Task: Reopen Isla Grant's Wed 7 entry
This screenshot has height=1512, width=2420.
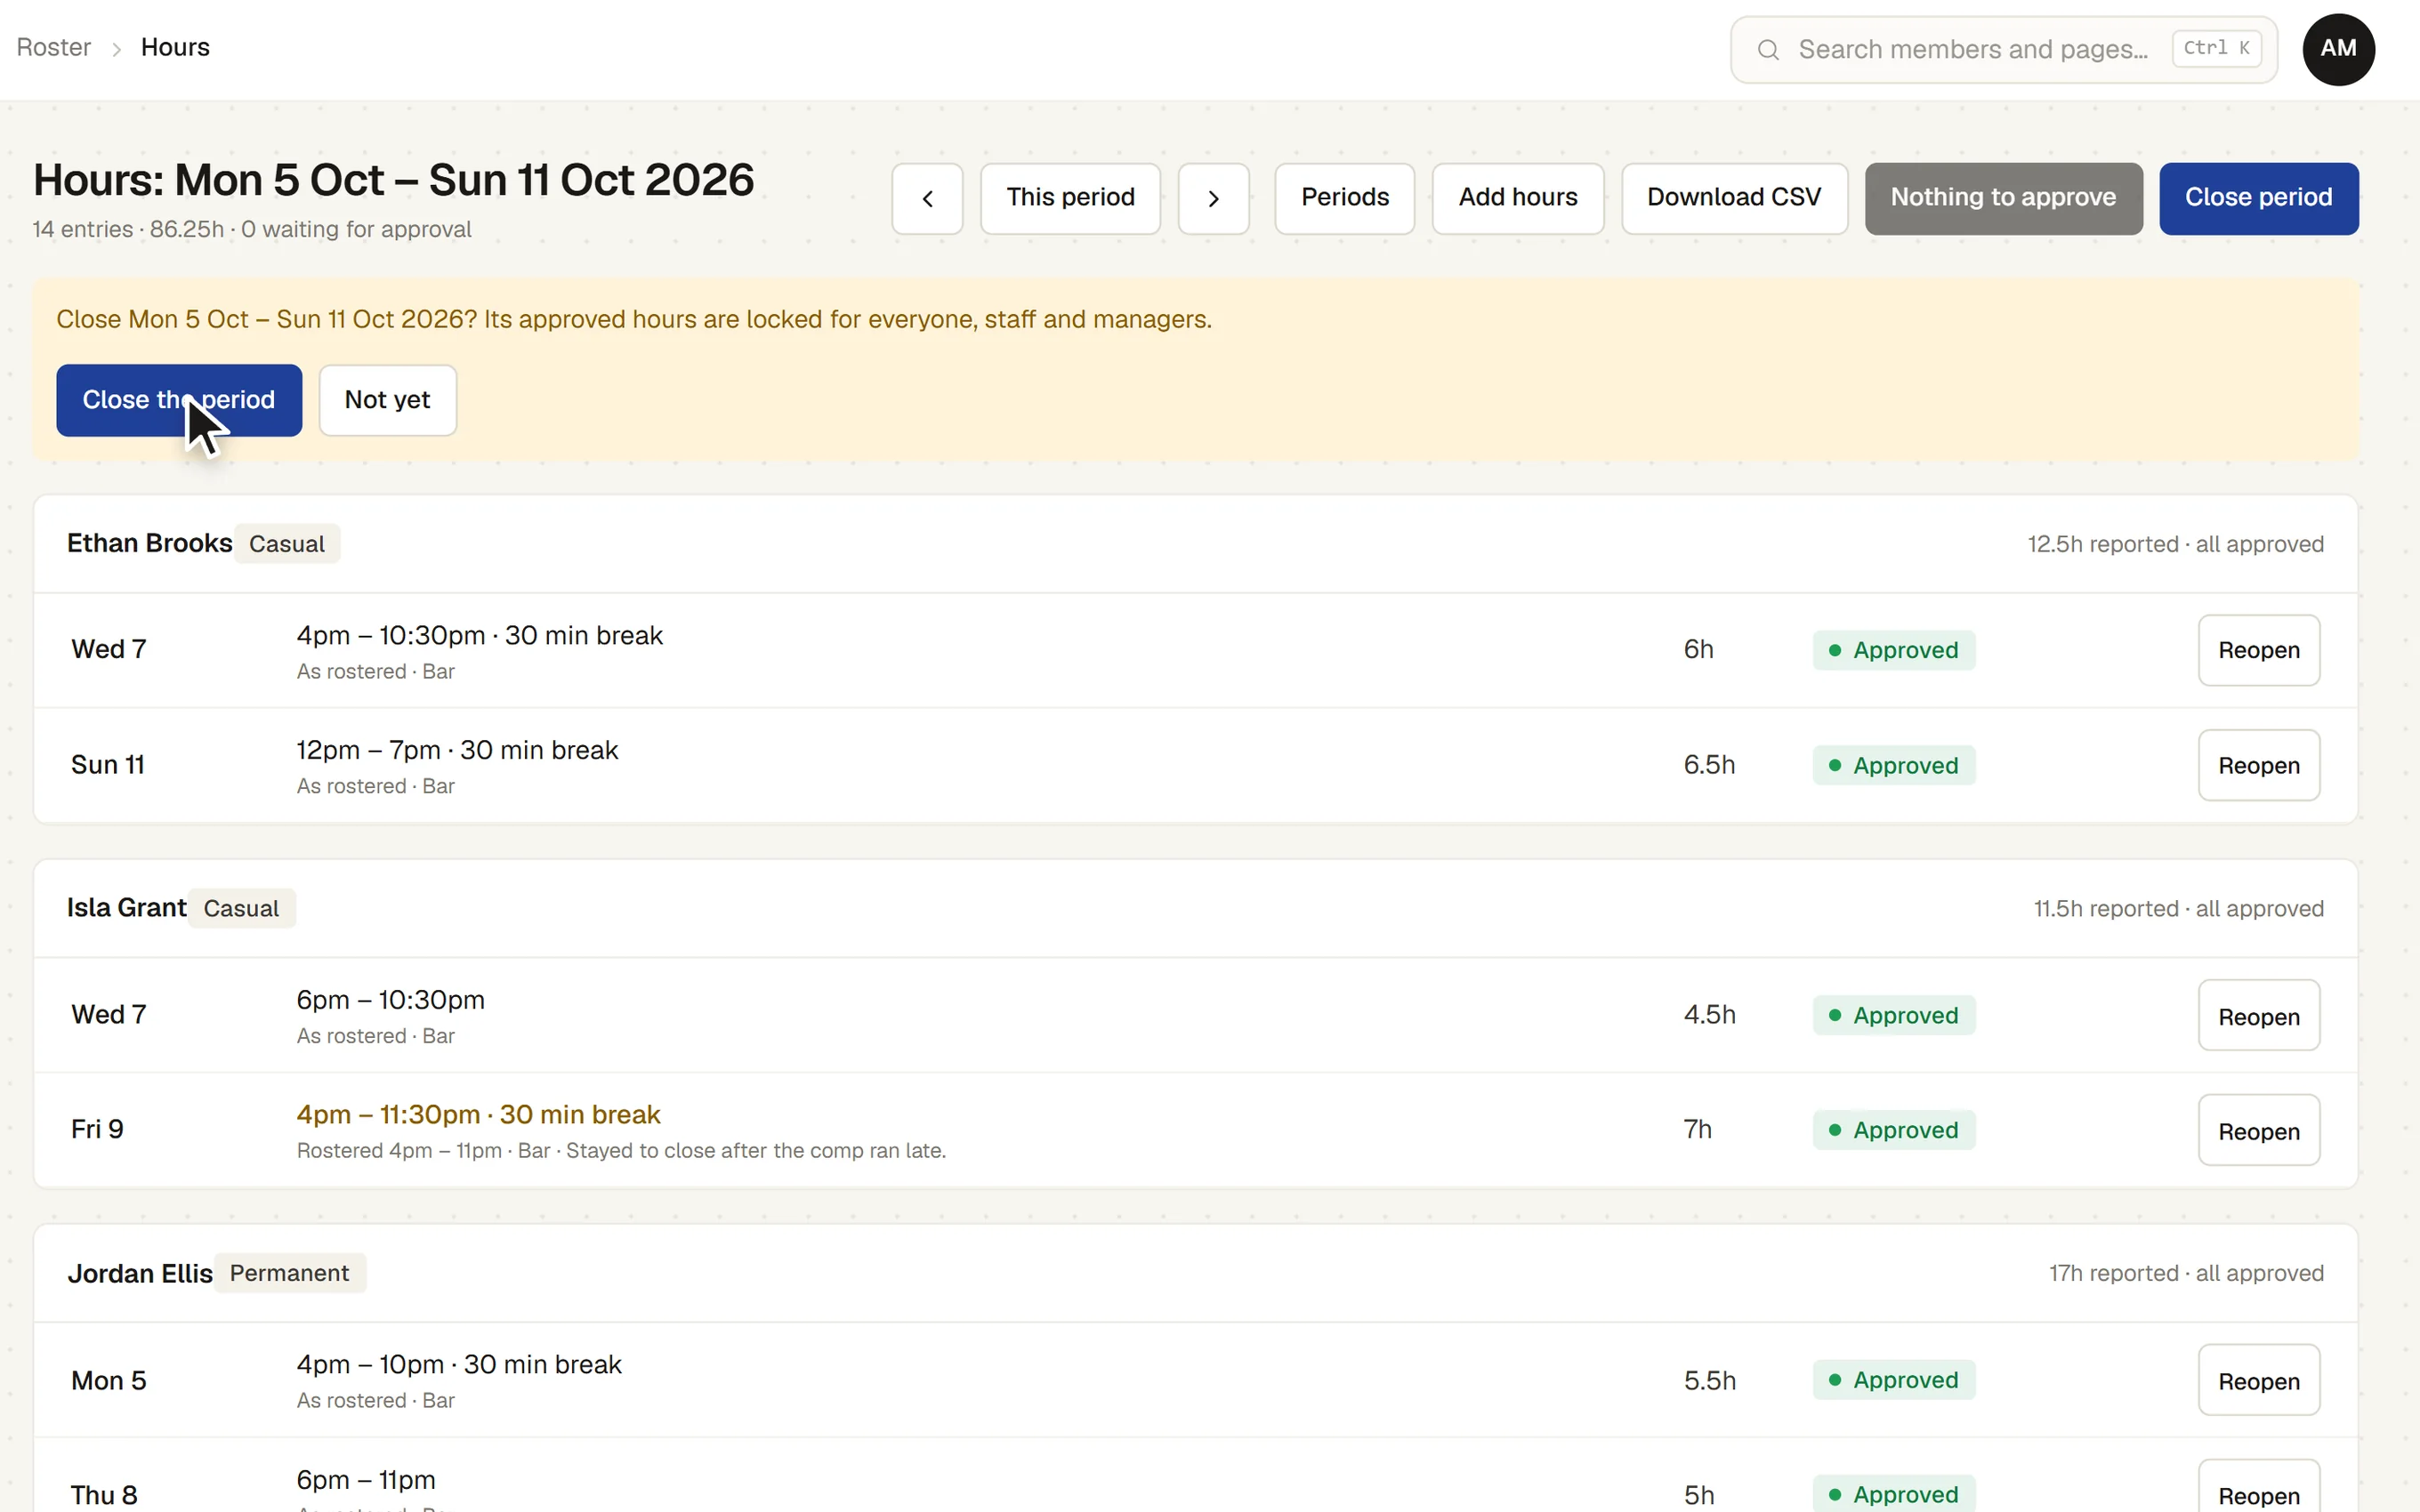Action: pyautogui.click(x=2258, y=1015)
